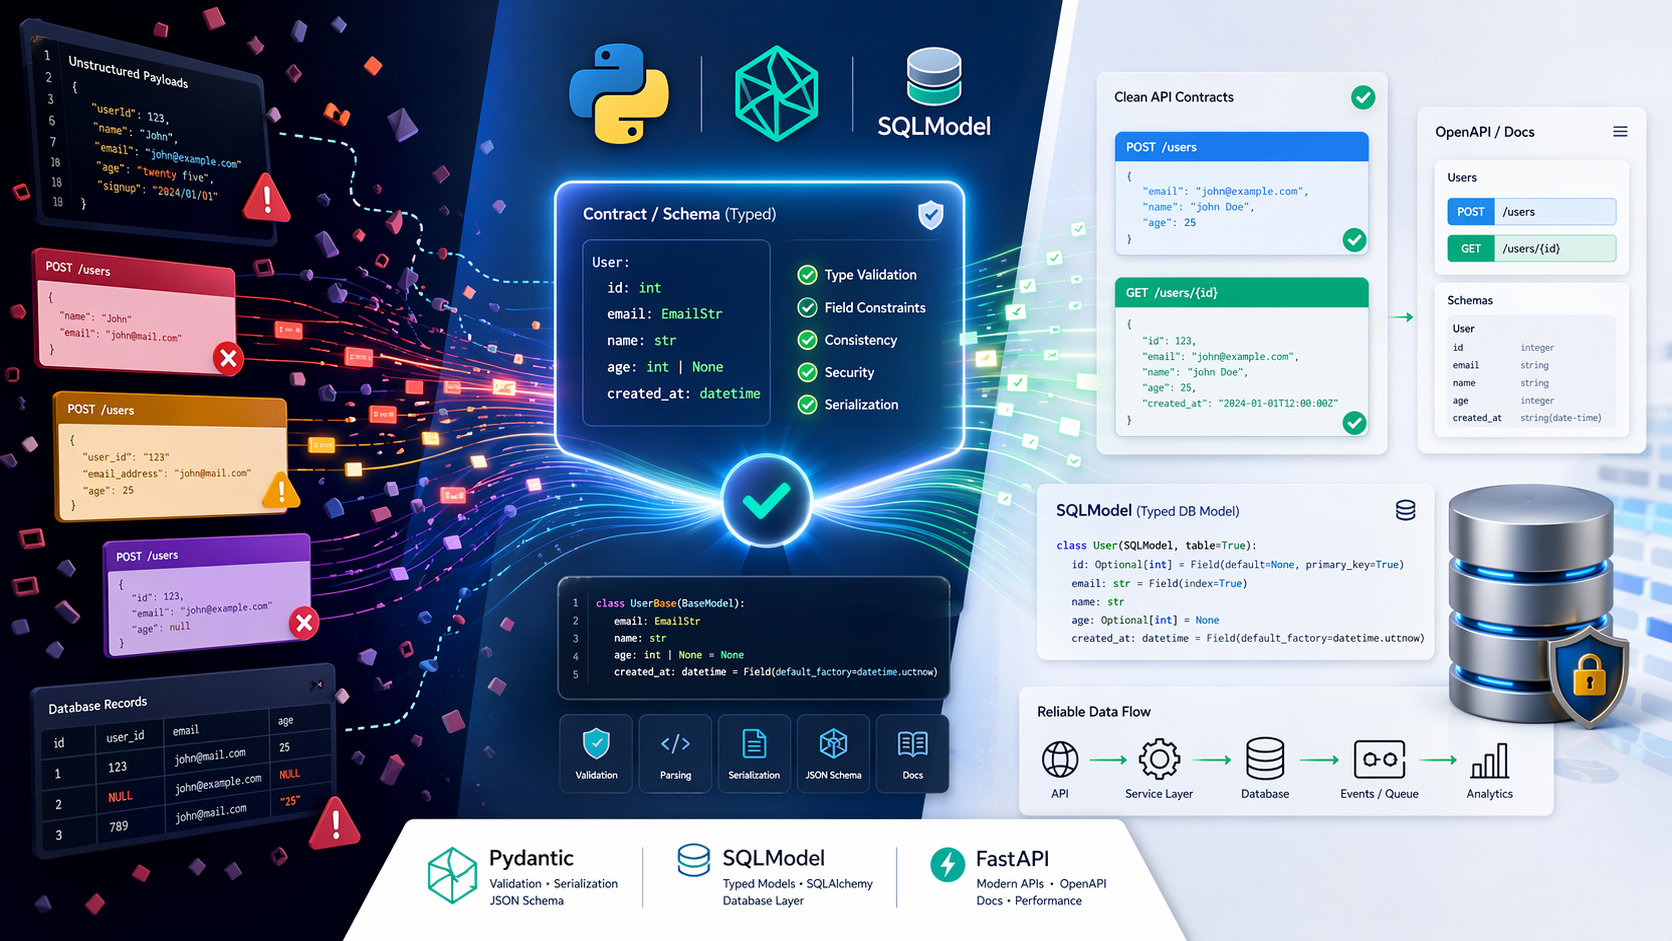
Task: Toggle the Type Validation check
Action: 807,275
